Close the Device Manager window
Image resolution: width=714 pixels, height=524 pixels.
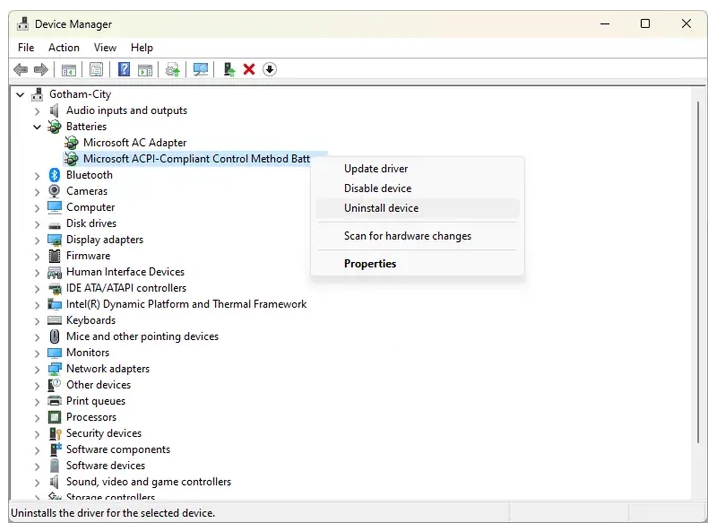tap(686, 23)
